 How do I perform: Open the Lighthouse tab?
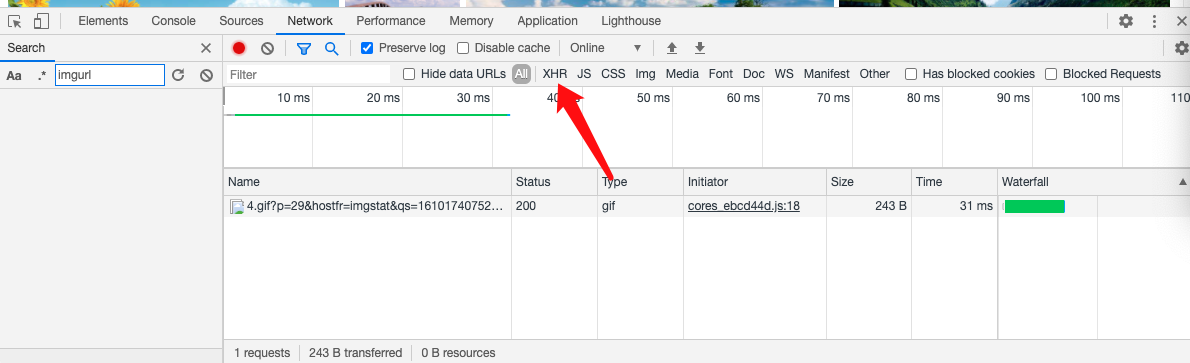point(631,21)
